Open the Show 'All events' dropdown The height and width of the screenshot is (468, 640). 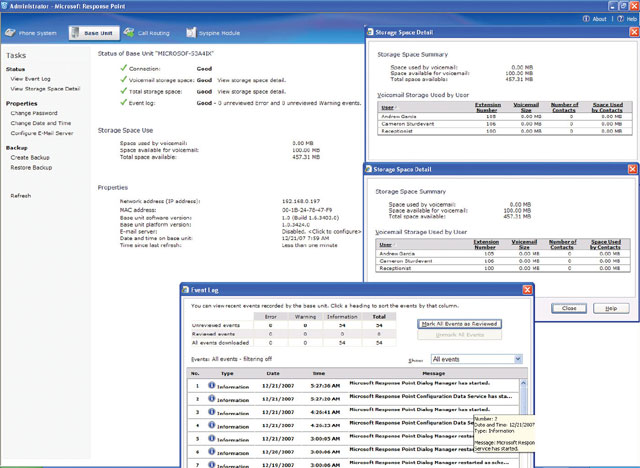tap(477, 359)
